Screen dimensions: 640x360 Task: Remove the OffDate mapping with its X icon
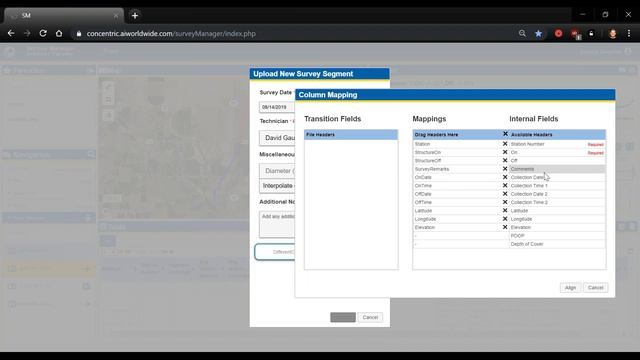505,194
